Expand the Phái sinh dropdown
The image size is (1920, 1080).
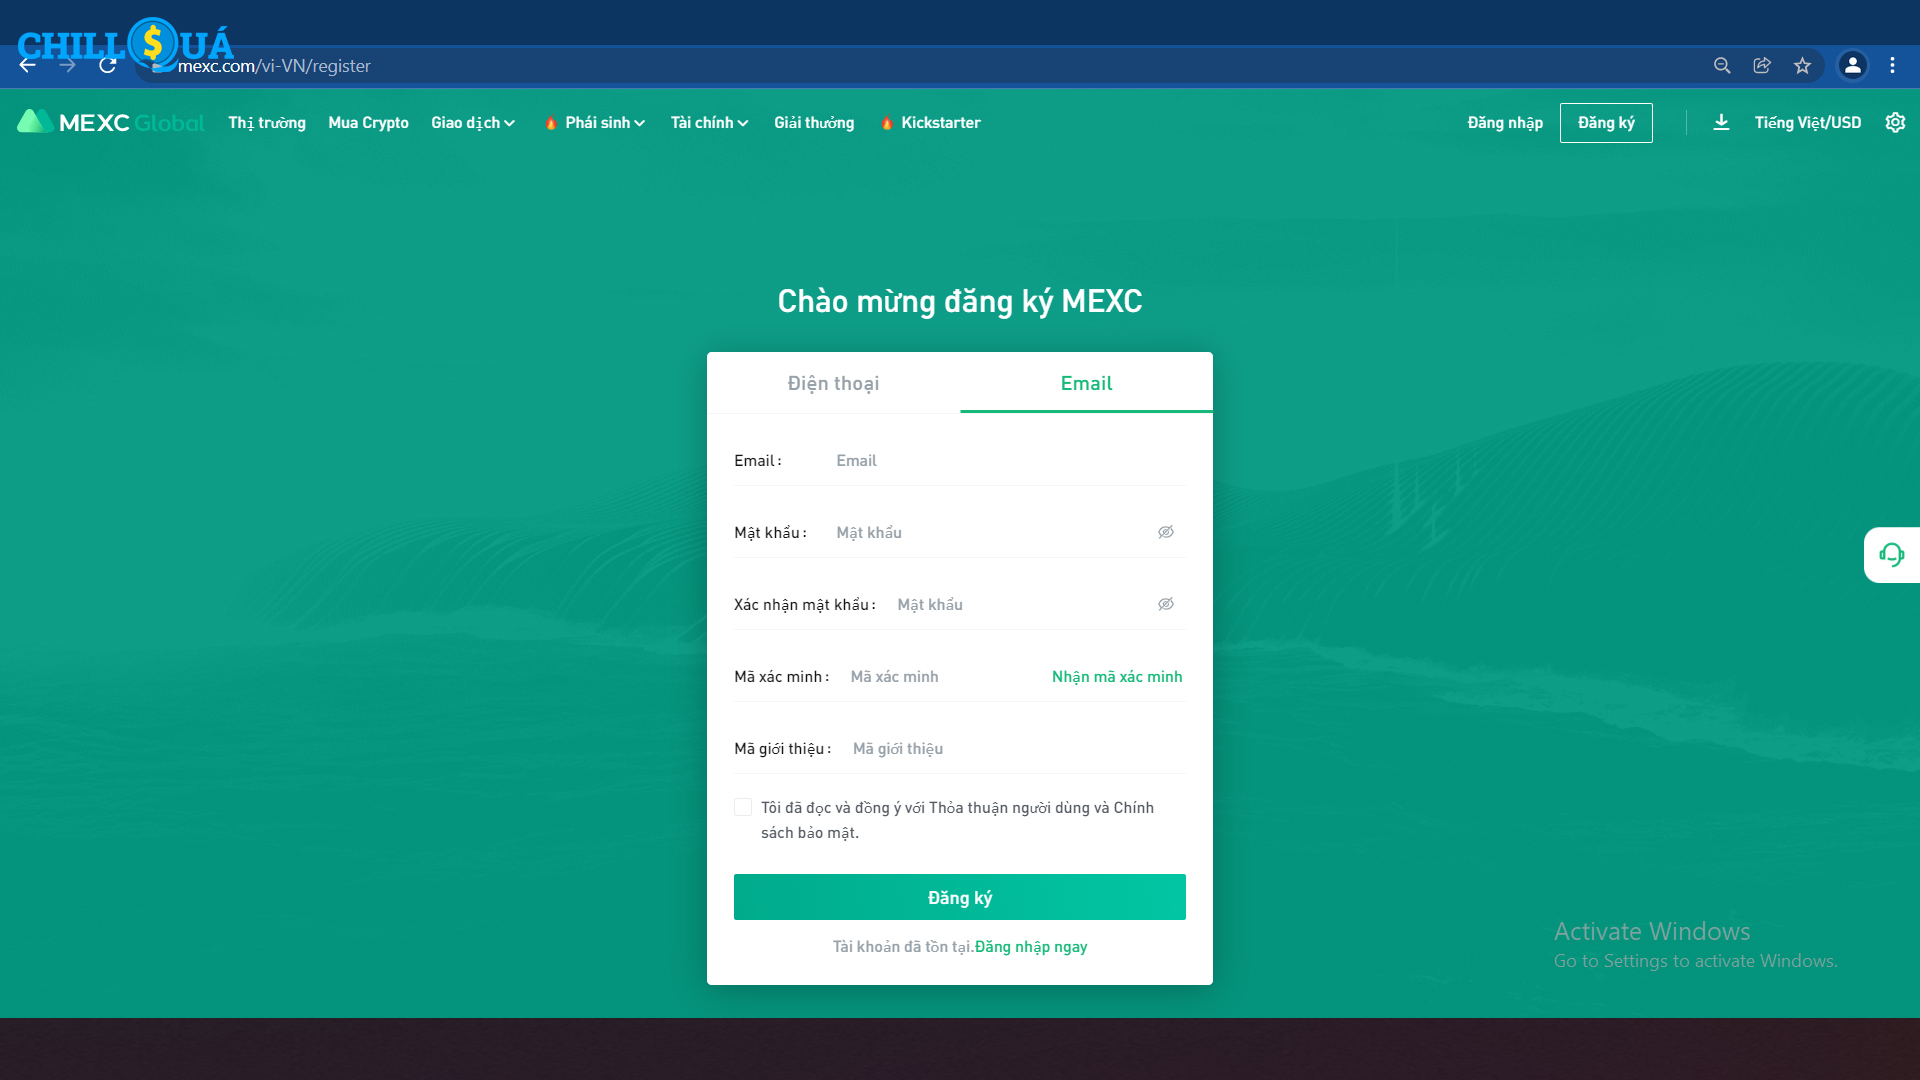604,122
